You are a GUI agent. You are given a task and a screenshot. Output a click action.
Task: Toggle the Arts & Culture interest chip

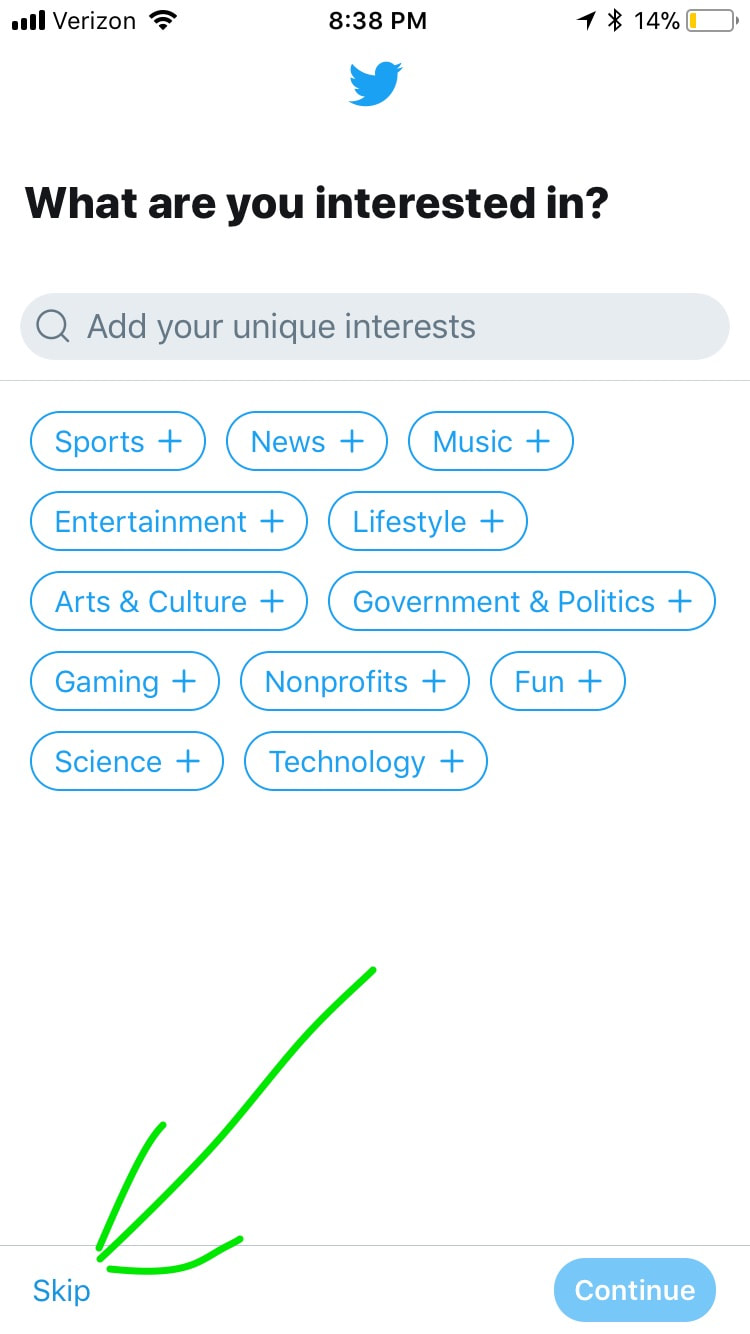[169, 601]
